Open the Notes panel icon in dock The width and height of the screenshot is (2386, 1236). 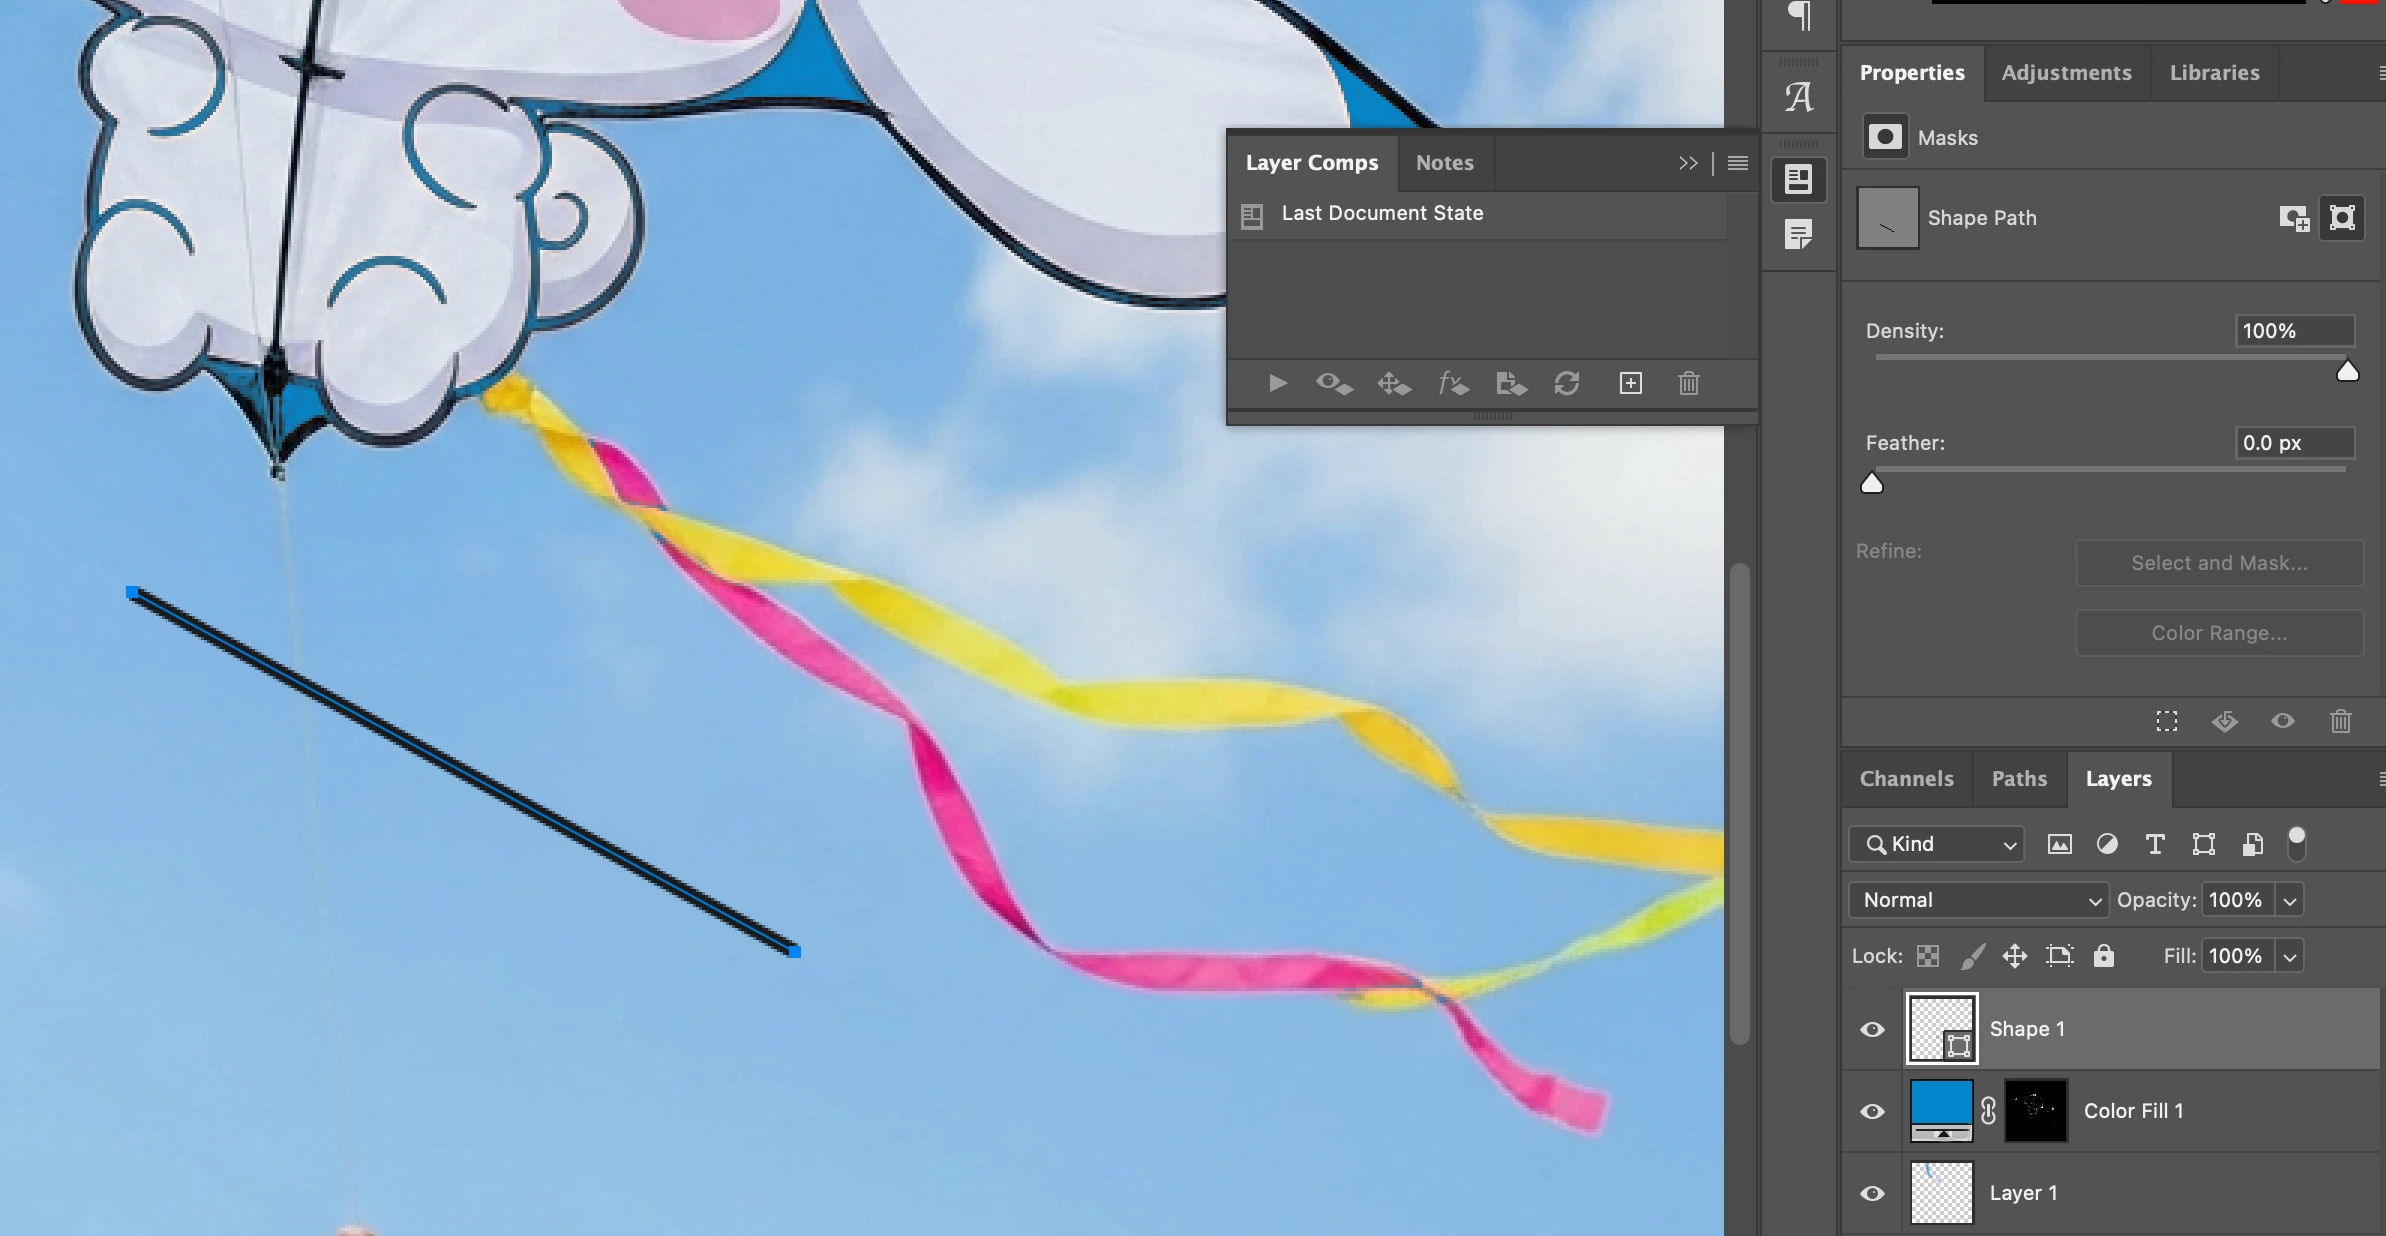click(x=1798, y=236)
